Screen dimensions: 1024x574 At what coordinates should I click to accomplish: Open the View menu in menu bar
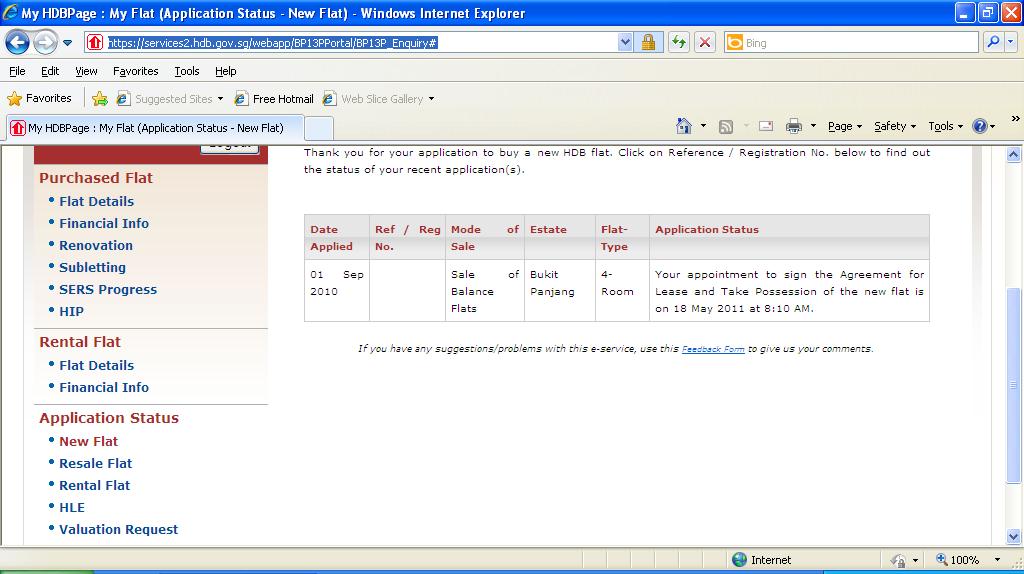click(x=87, y=71)
